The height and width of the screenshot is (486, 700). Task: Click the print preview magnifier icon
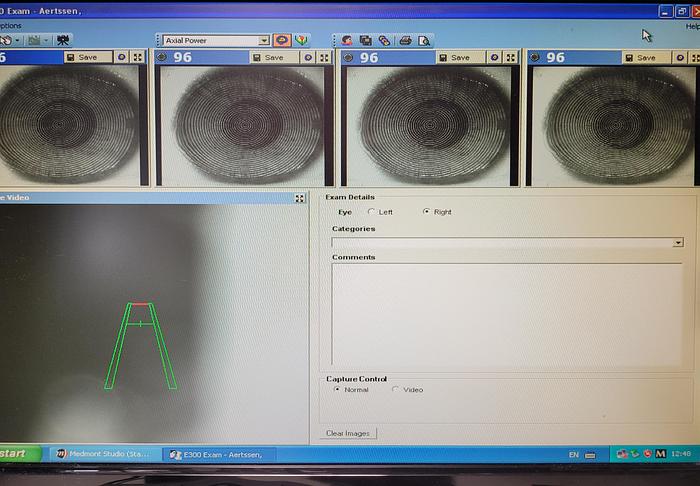[424, 40]
